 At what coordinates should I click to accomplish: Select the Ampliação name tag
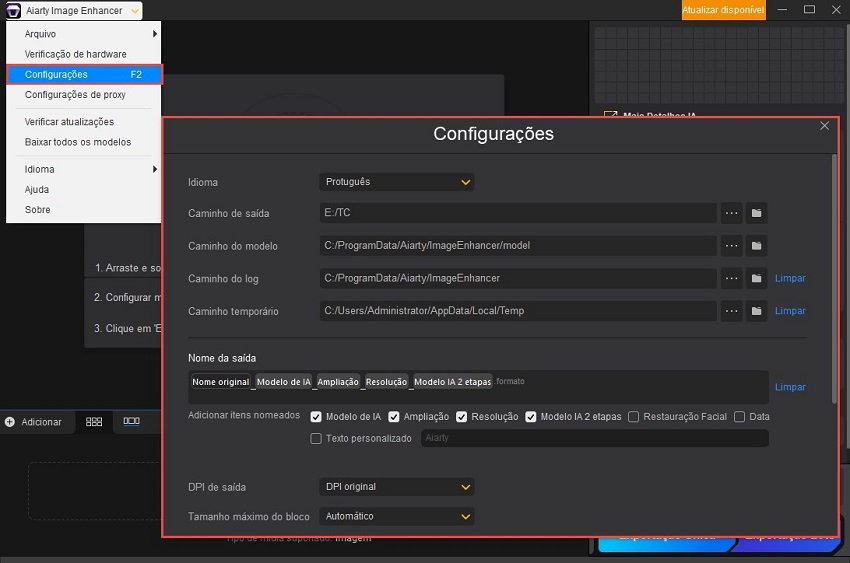pyautogui.click(x=338, y=381)
